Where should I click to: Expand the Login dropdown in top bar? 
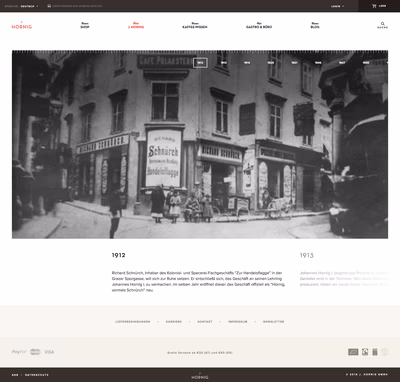pyautogui.click(x=337, y=6)
